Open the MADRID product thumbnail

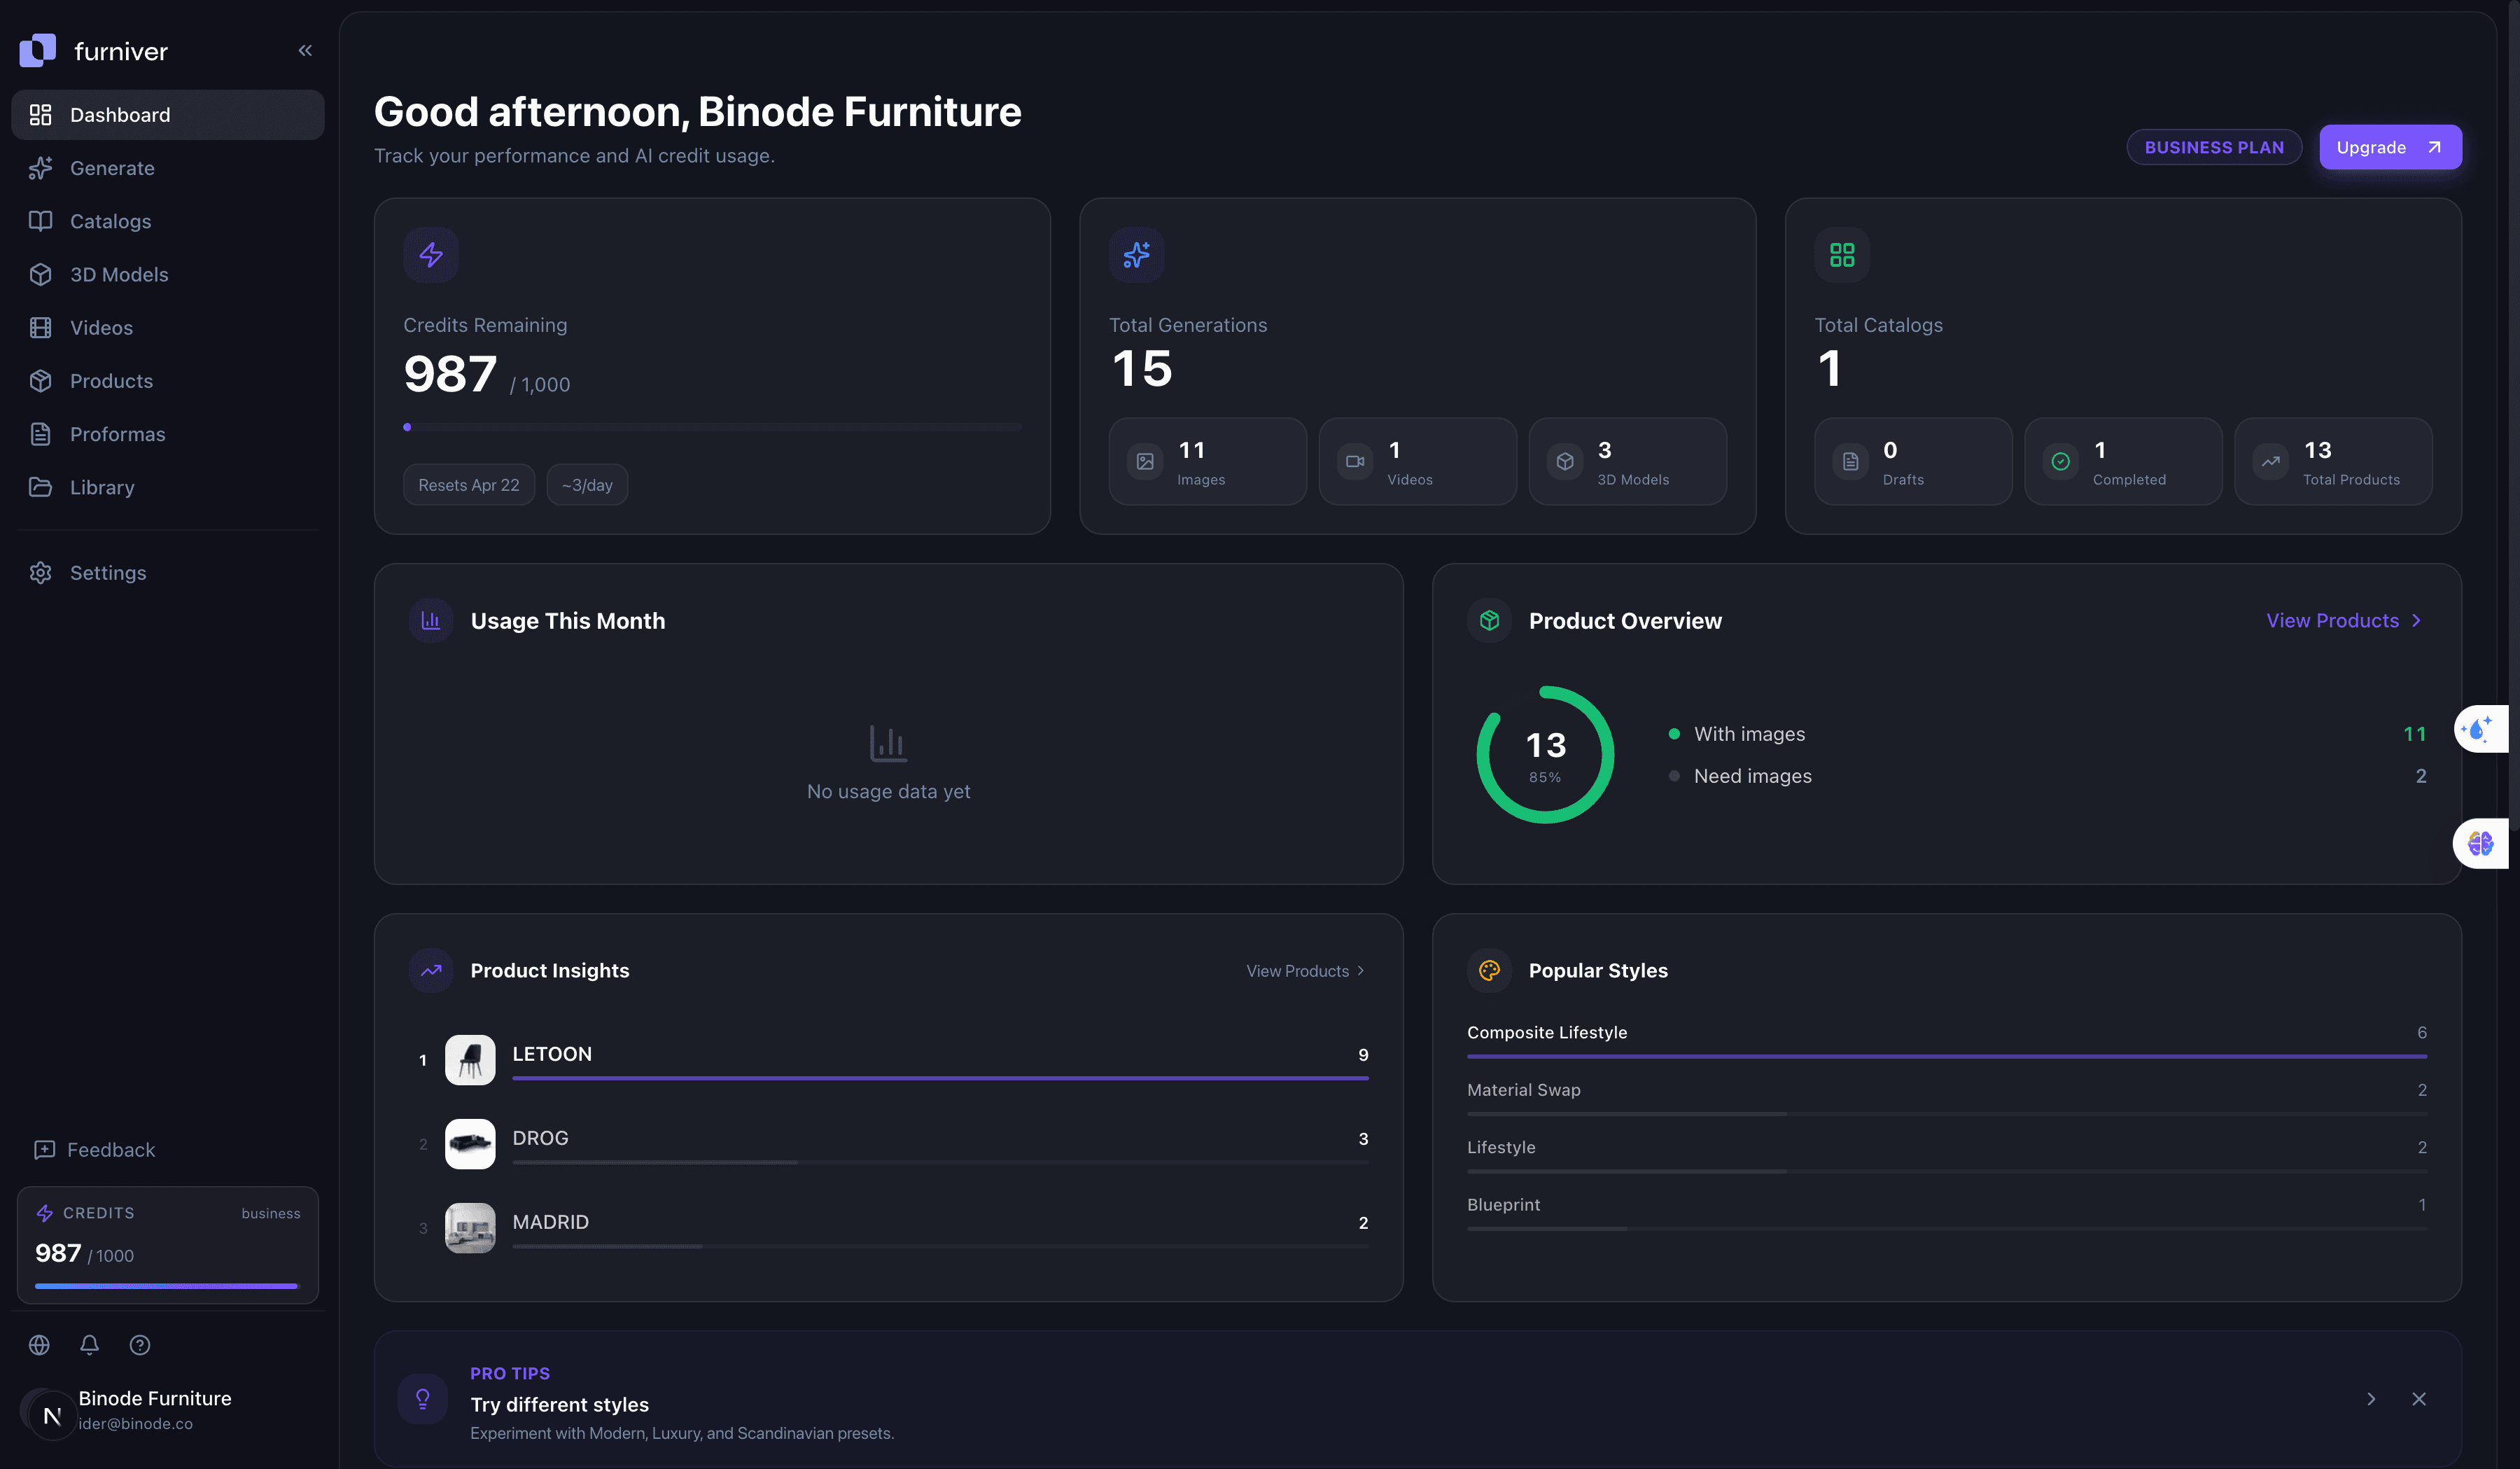(x=469, y=1227)
